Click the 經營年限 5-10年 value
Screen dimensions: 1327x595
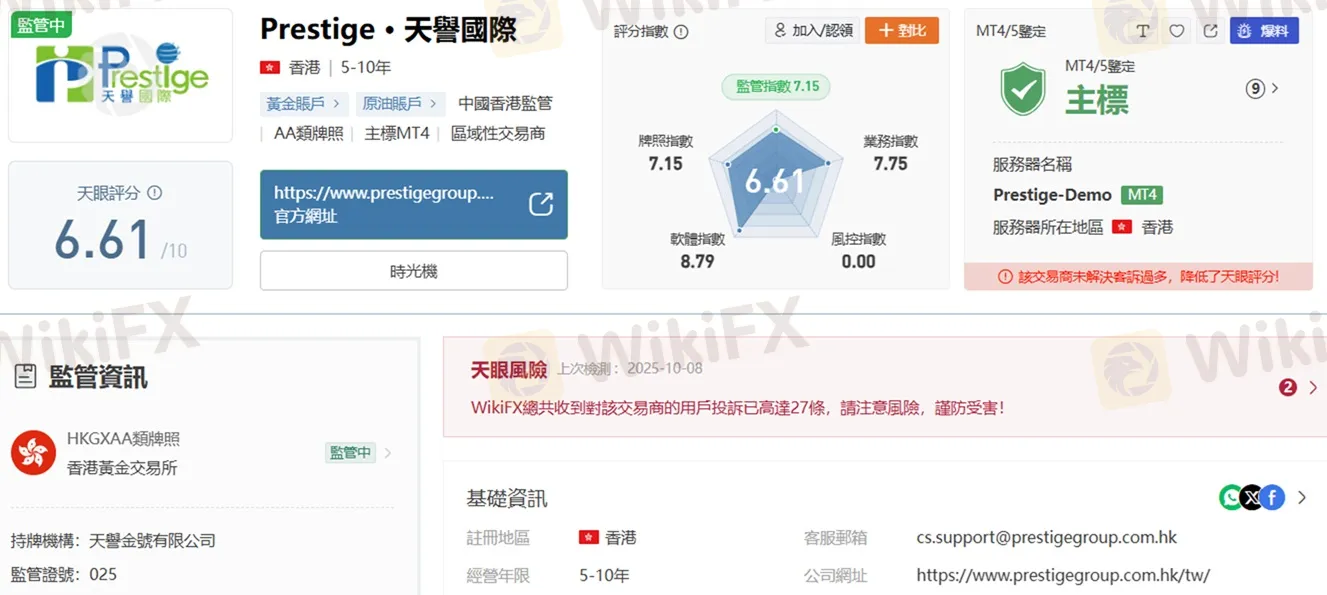pyautogui.click(x=604, y=575)
